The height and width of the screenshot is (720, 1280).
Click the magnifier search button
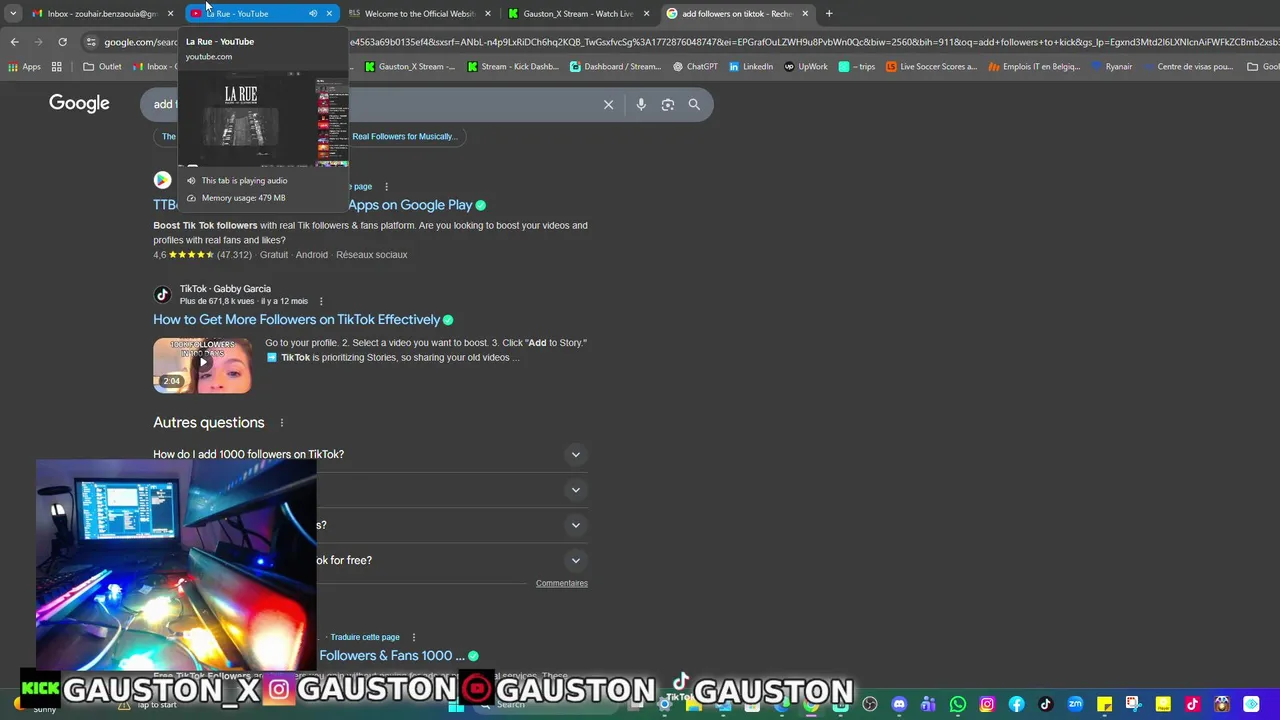pyautogui.click(x=694, y=104)
